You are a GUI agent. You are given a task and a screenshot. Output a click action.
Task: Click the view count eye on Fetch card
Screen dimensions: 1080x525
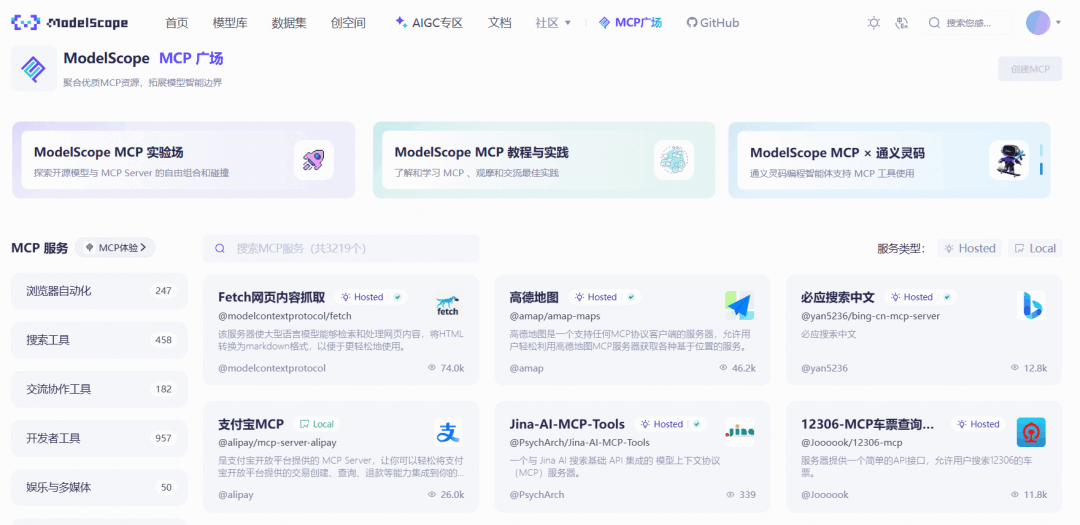click(x=432, y=368)
